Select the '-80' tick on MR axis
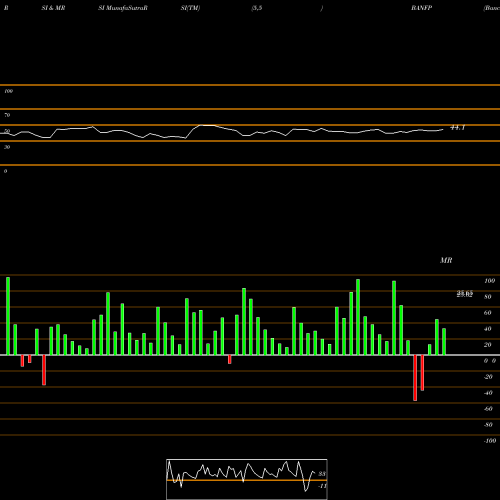Screen dimensions: 500x500 point(488,425)
